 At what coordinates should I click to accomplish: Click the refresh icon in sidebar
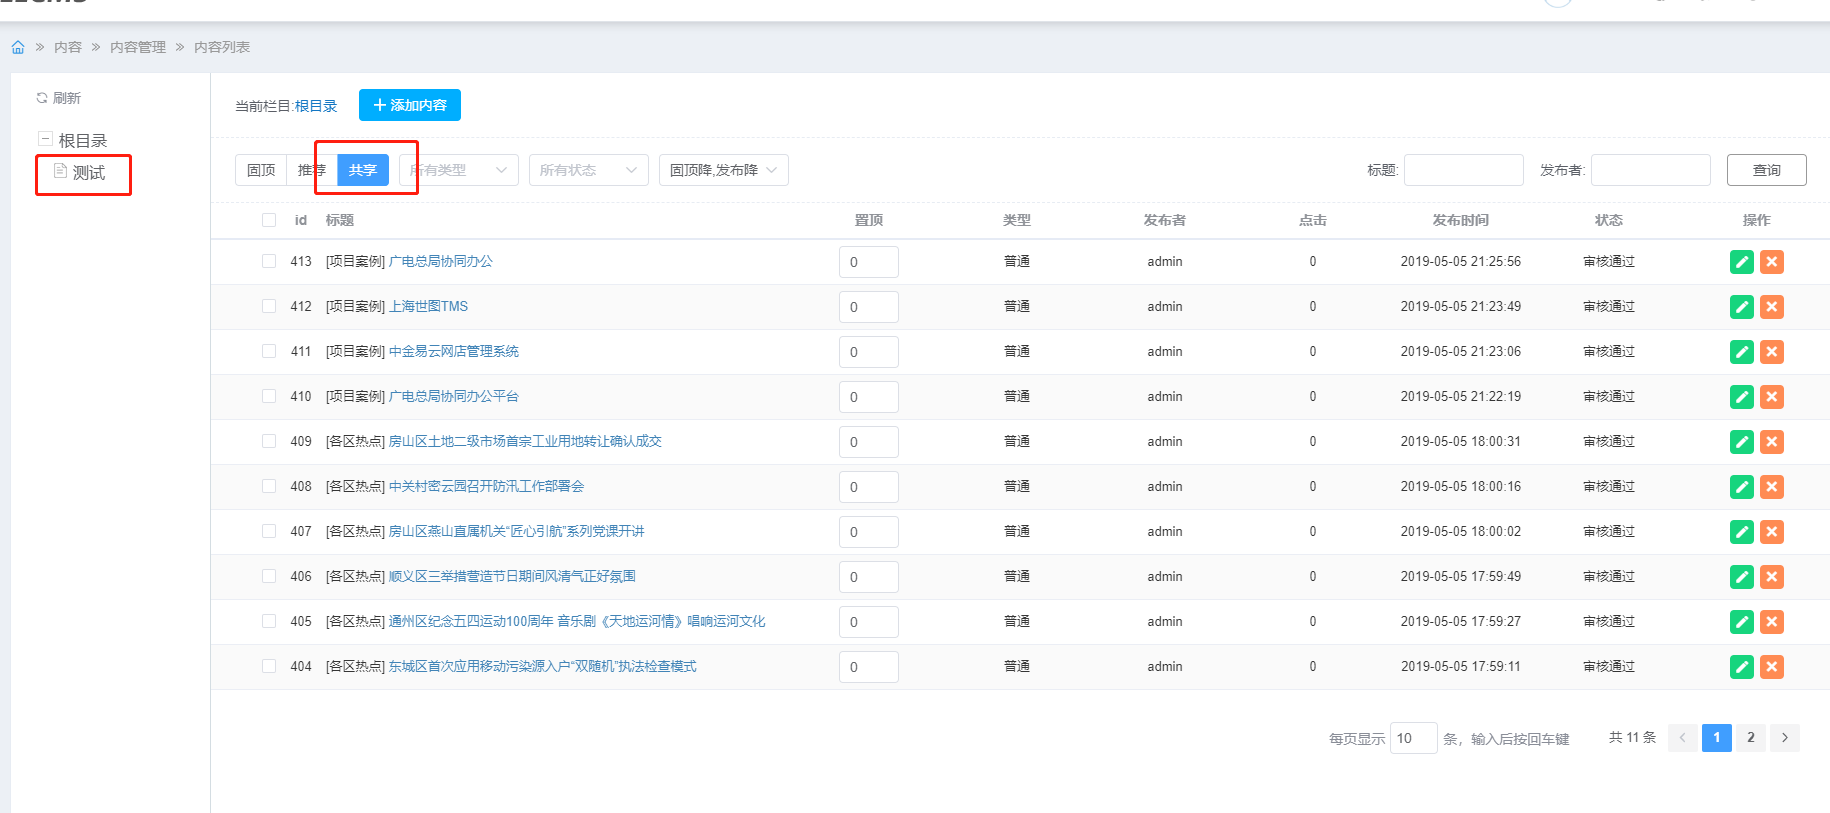[x=42, y=98]
